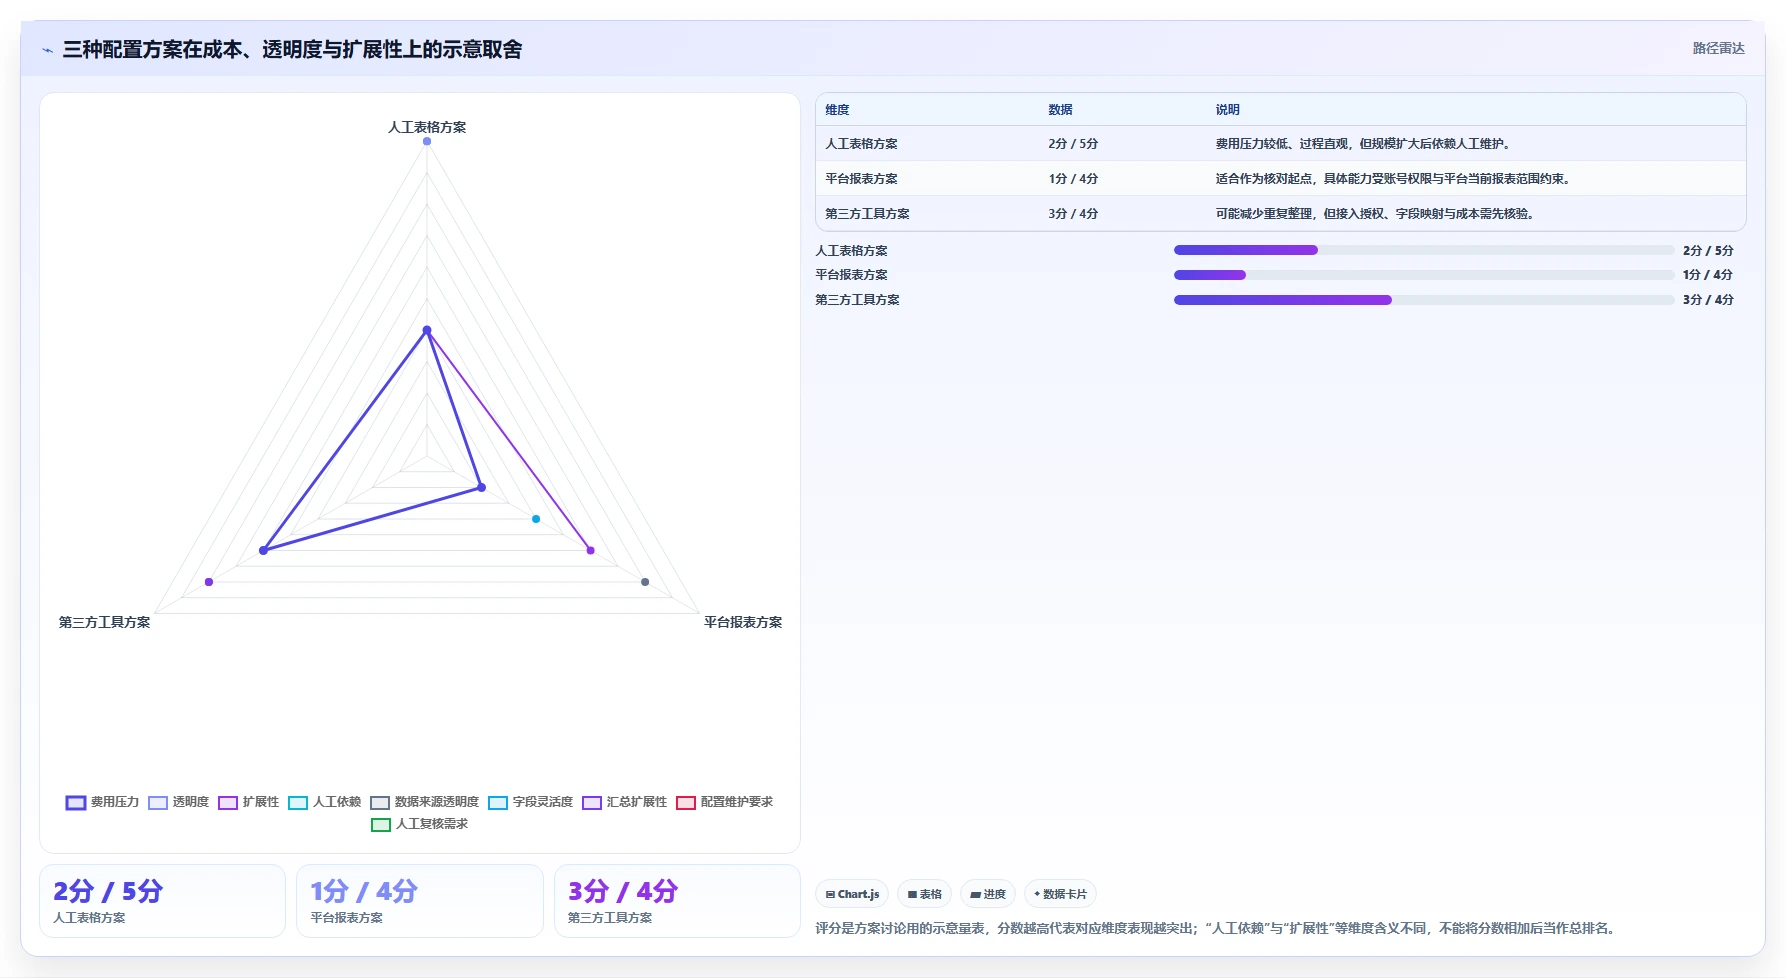Click the lightning icon before the title
The height and width of the screenshot is (978, 1786).
[x=47, y=50]
